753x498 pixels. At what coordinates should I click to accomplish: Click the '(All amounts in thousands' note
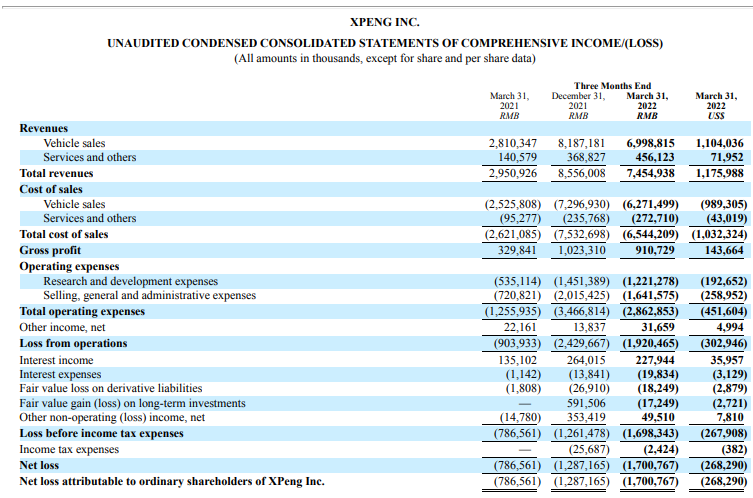coord(385,59)
